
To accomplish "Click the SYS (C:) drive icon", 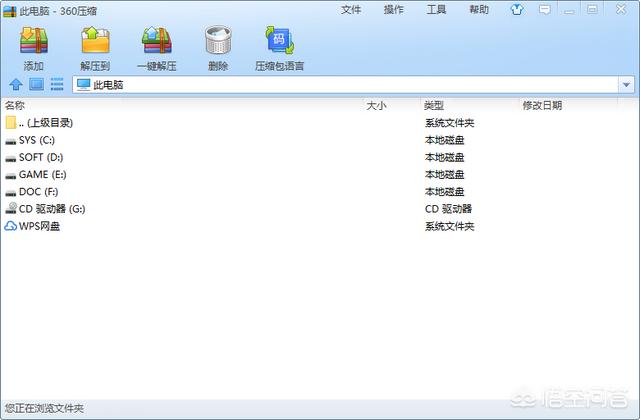I will (11, 141).
